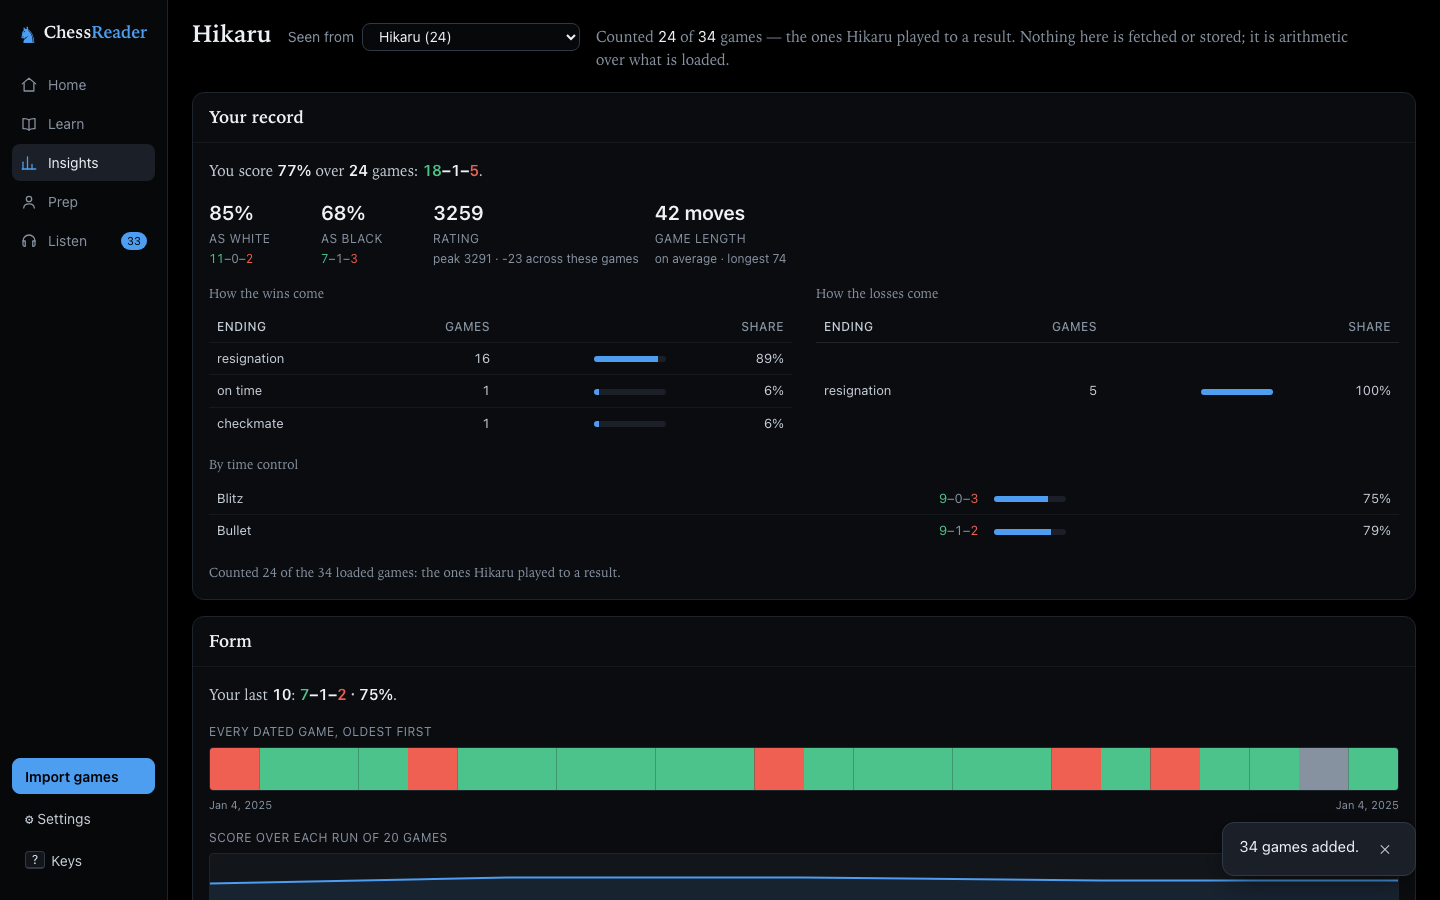Click the score-over-runs line chart
This screenshot has height=900, width=1440.
pos(804,877)
